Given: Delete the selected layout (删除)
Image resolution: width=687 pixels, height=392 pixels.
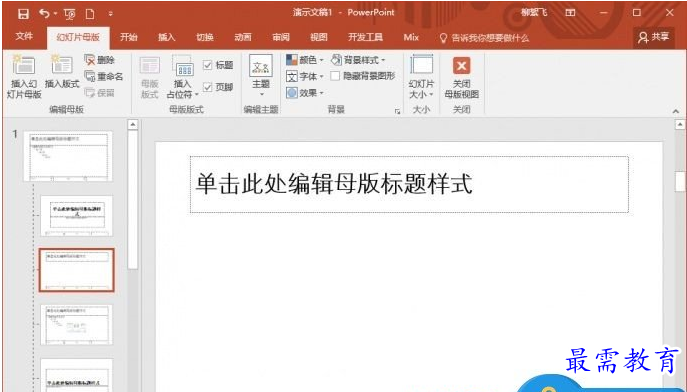Looking at the screenshot, I should (100, 60).
